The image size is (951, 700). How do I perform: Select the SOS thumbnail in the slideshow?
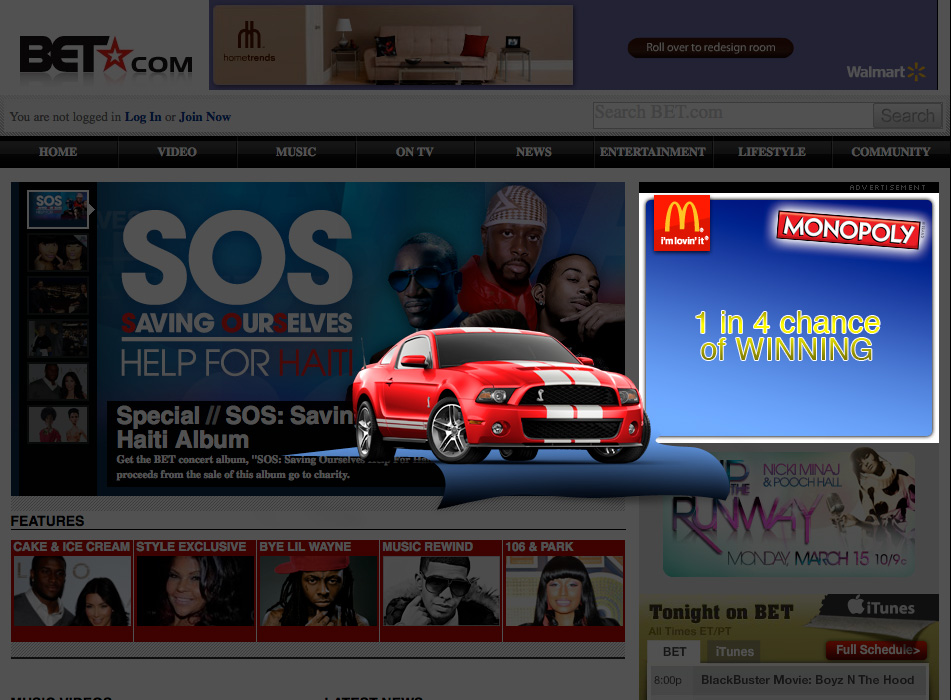(58, 209)
